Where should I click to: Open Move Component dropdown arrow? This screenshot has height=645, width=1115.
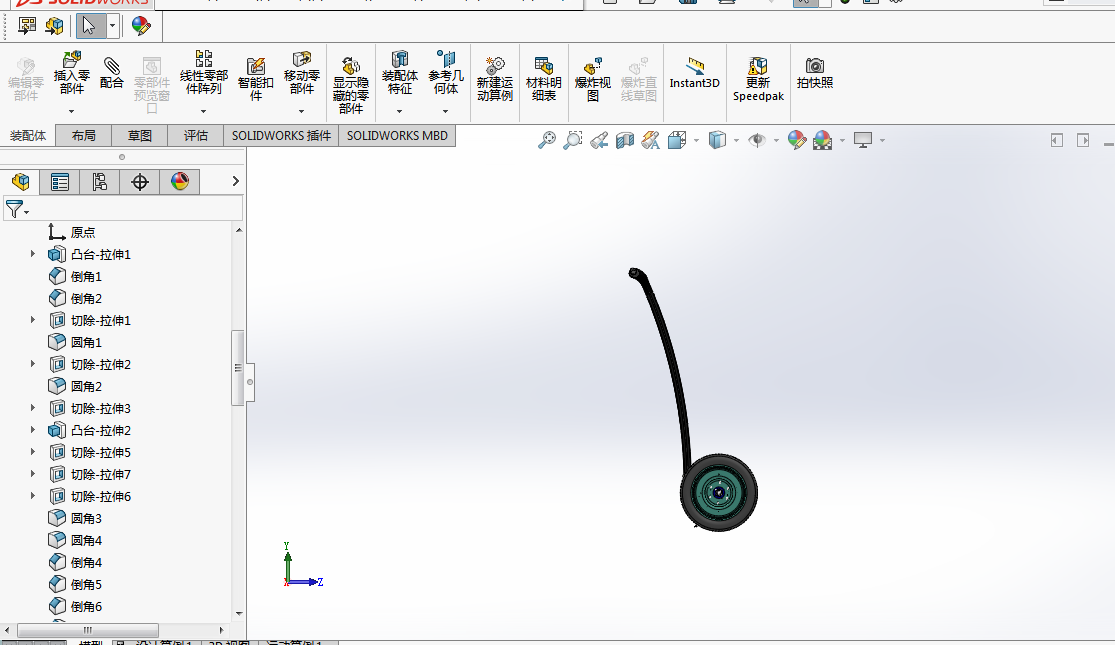[302, 112]
